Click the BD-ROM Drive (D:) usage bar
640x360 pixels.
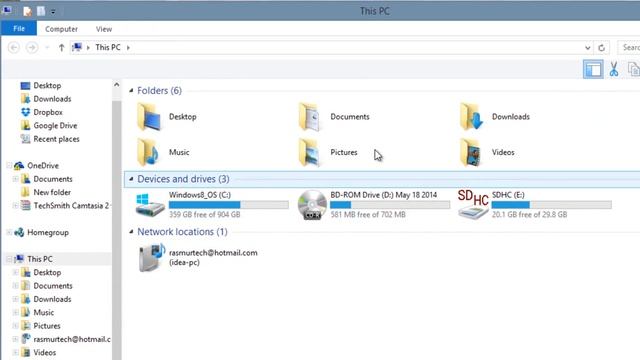[390, 205]
